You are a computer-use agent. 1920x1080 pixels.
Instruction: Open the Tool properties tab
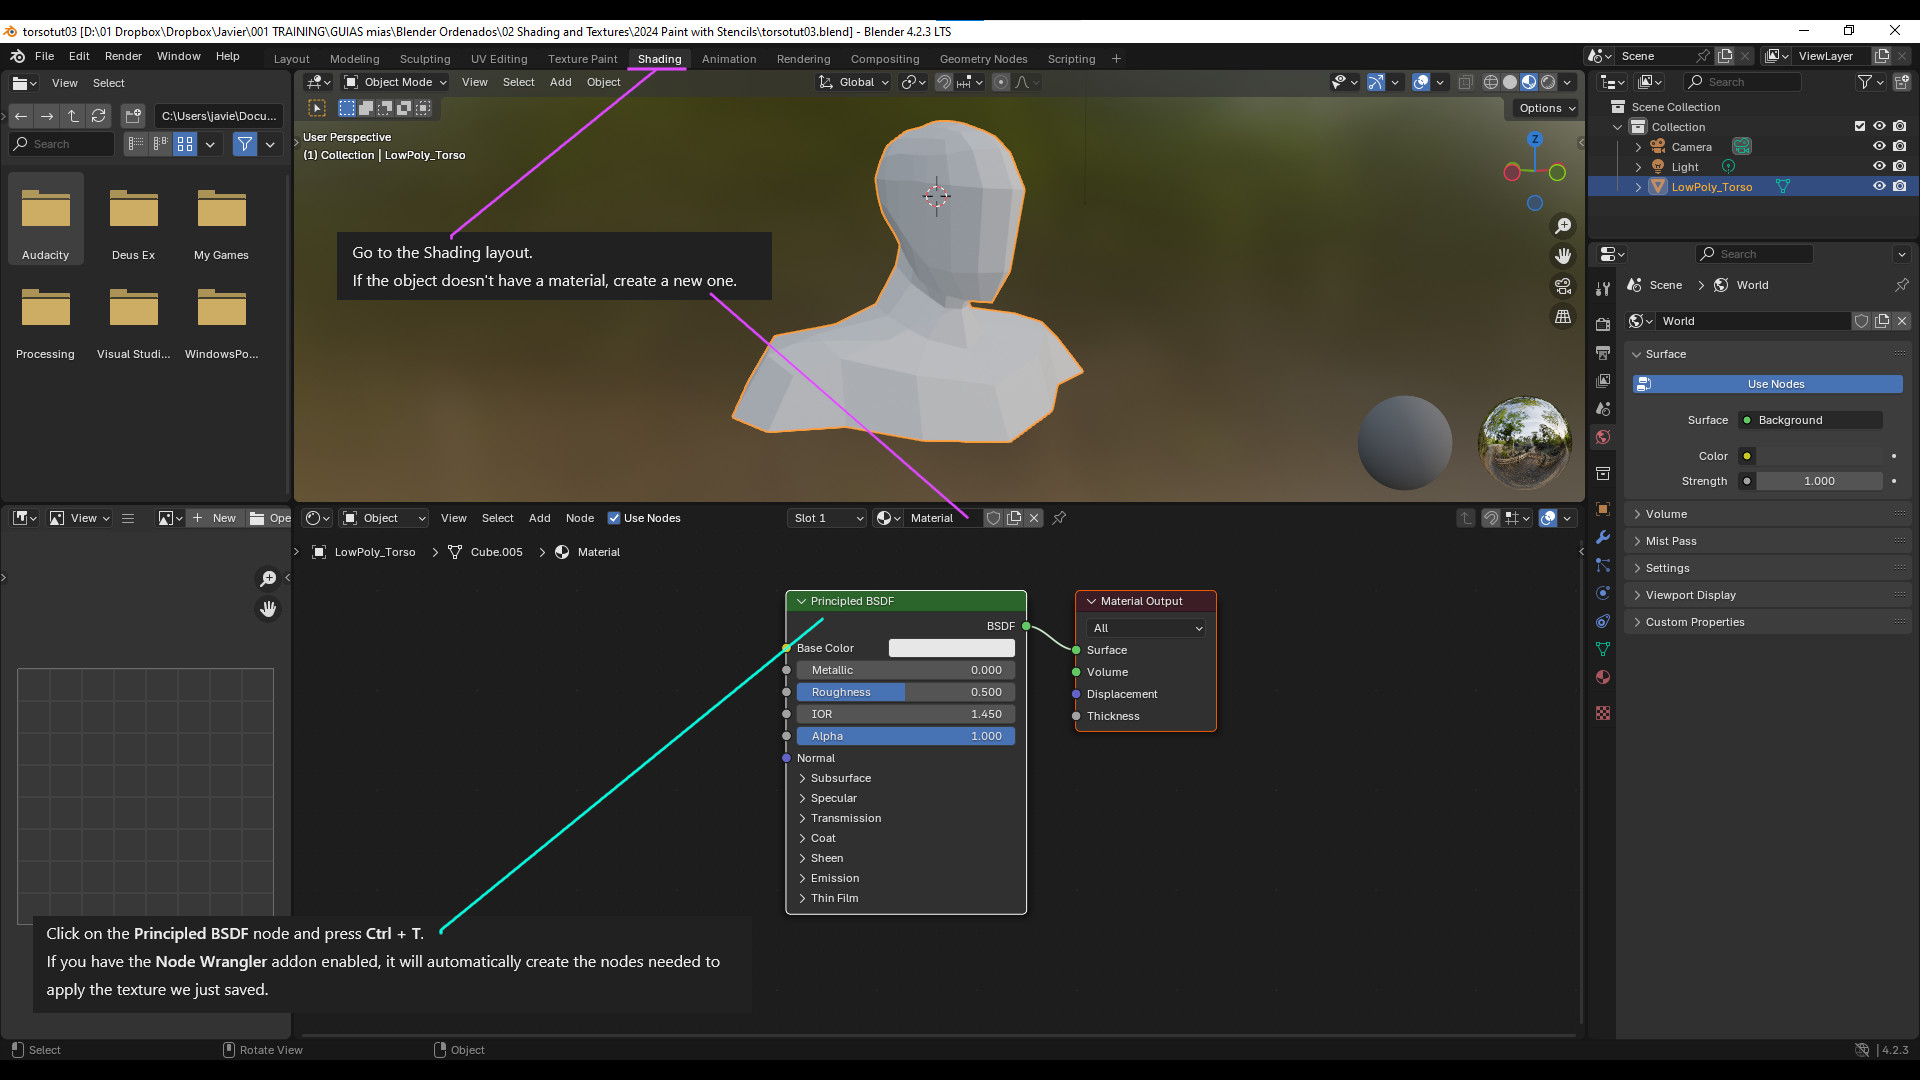click(1603, 288)
